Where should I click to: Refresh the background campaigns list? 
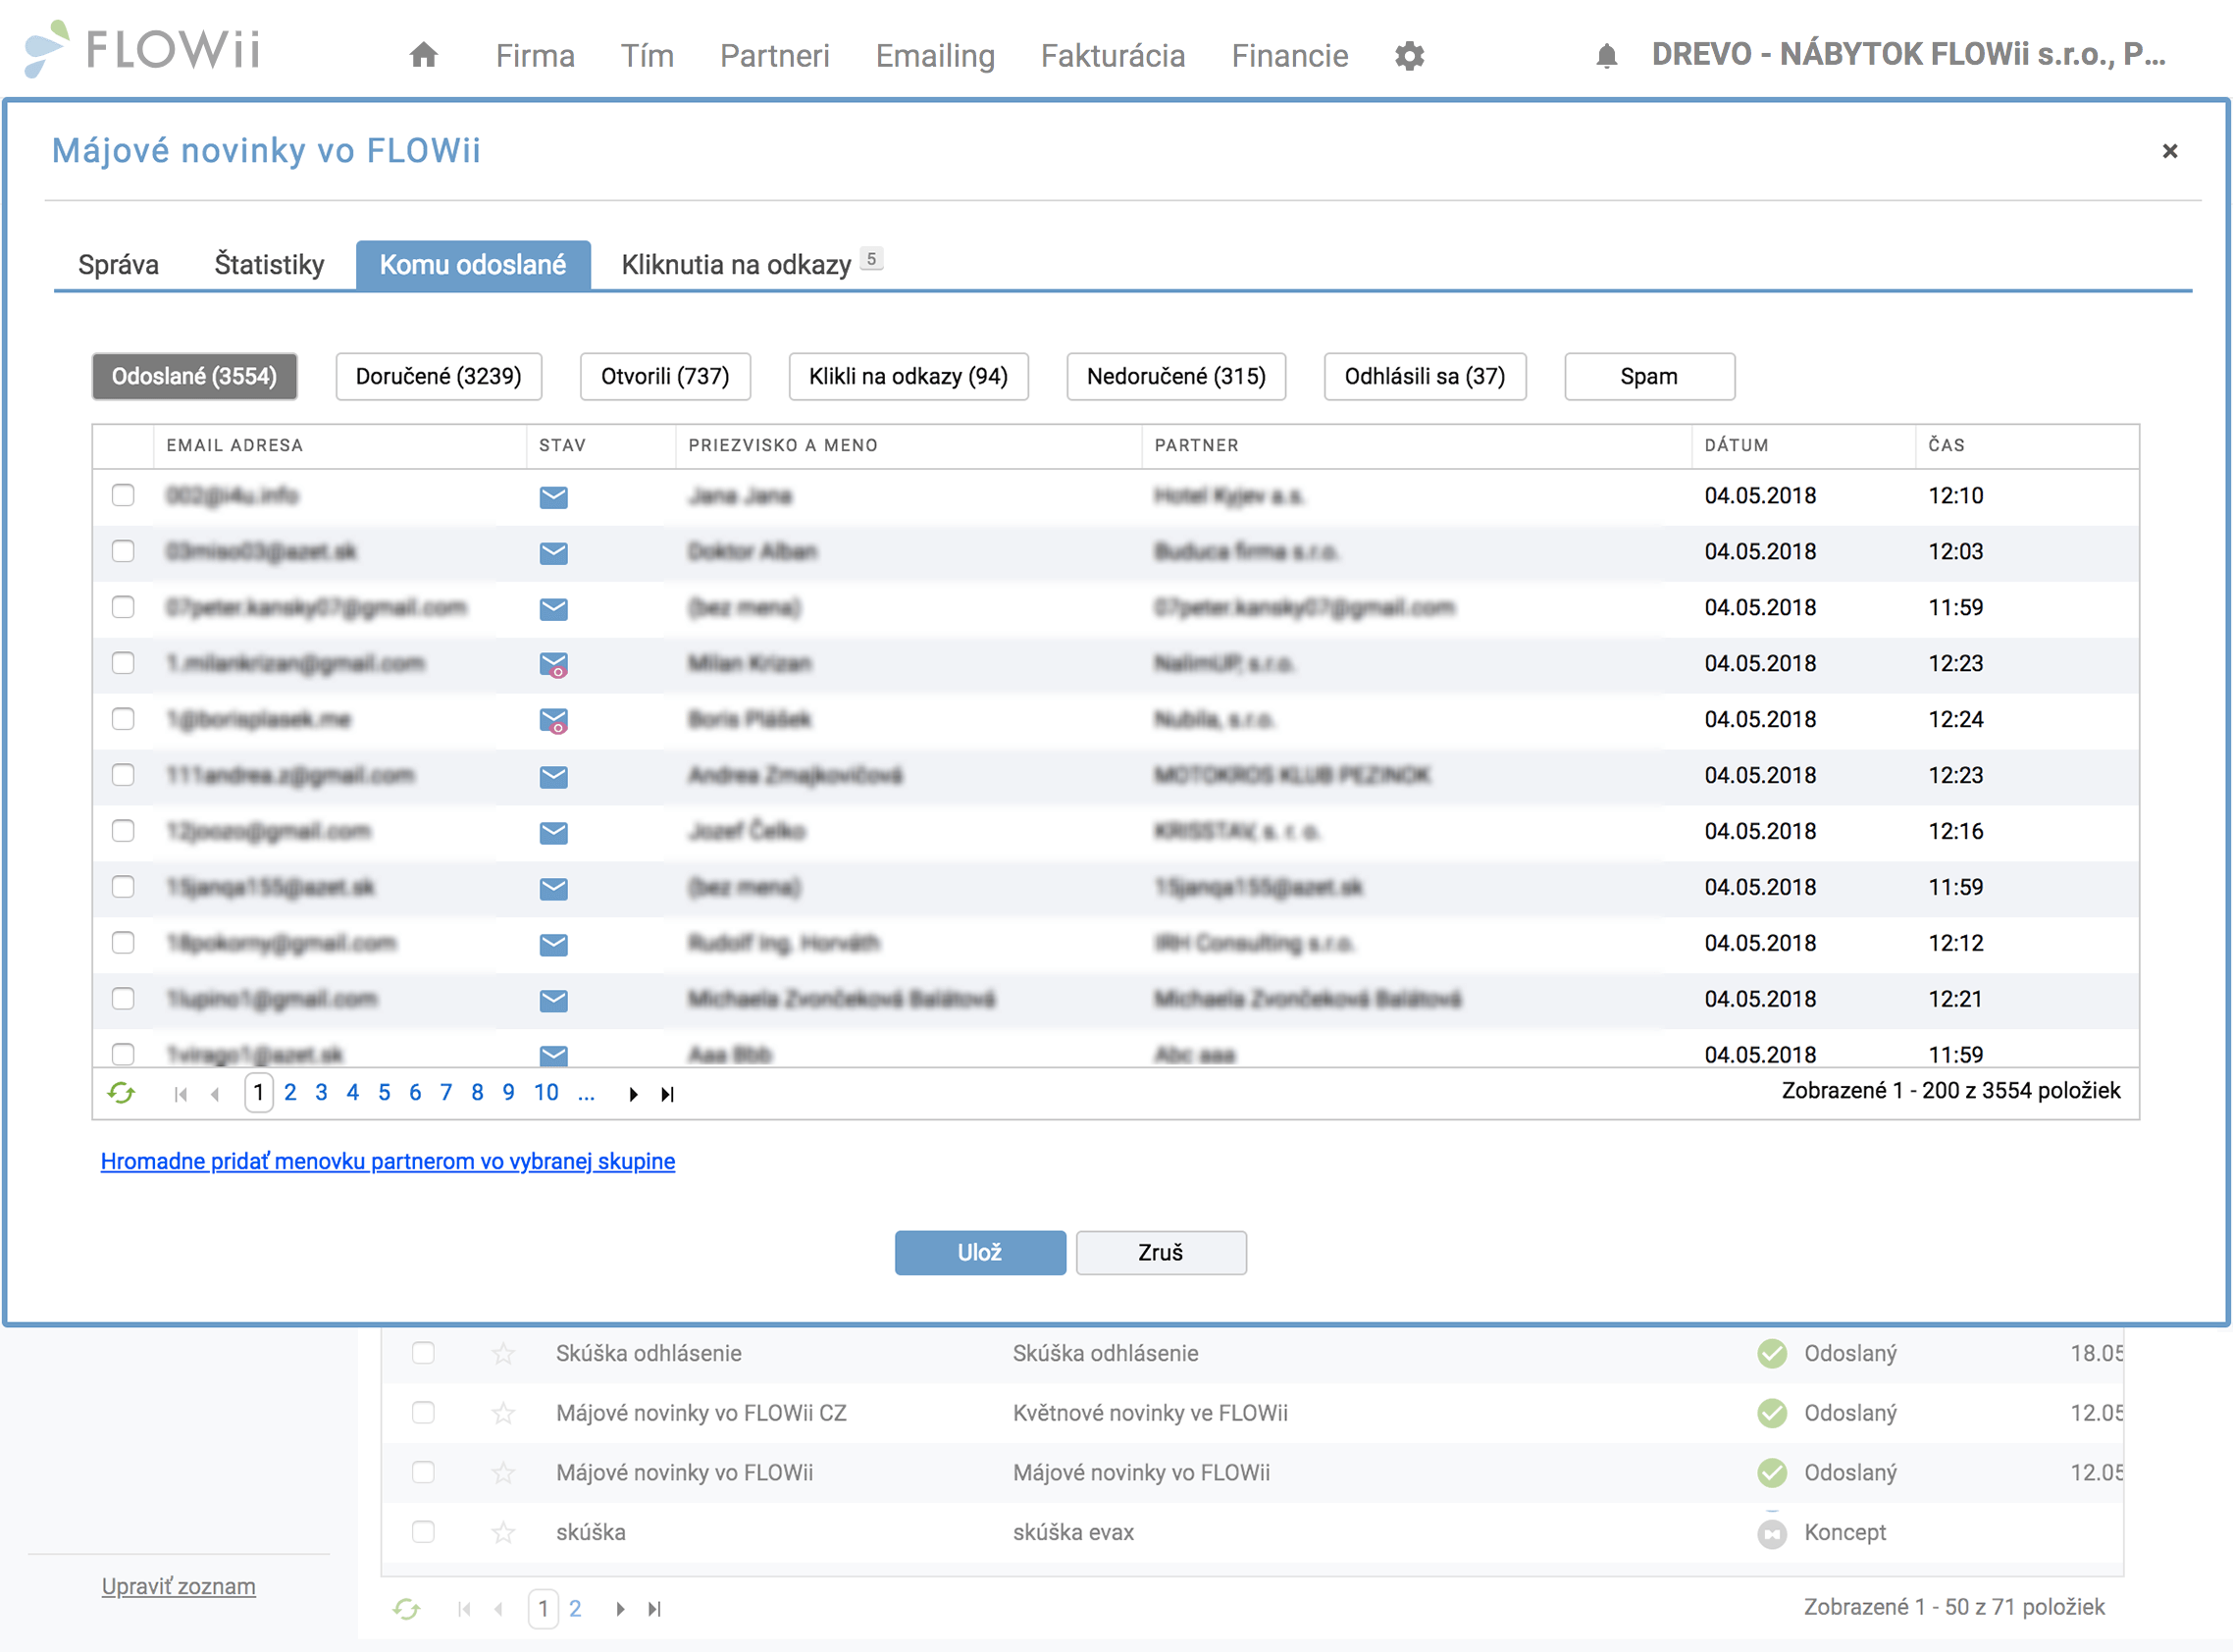pyautogui.click(x=406, y=1608)
